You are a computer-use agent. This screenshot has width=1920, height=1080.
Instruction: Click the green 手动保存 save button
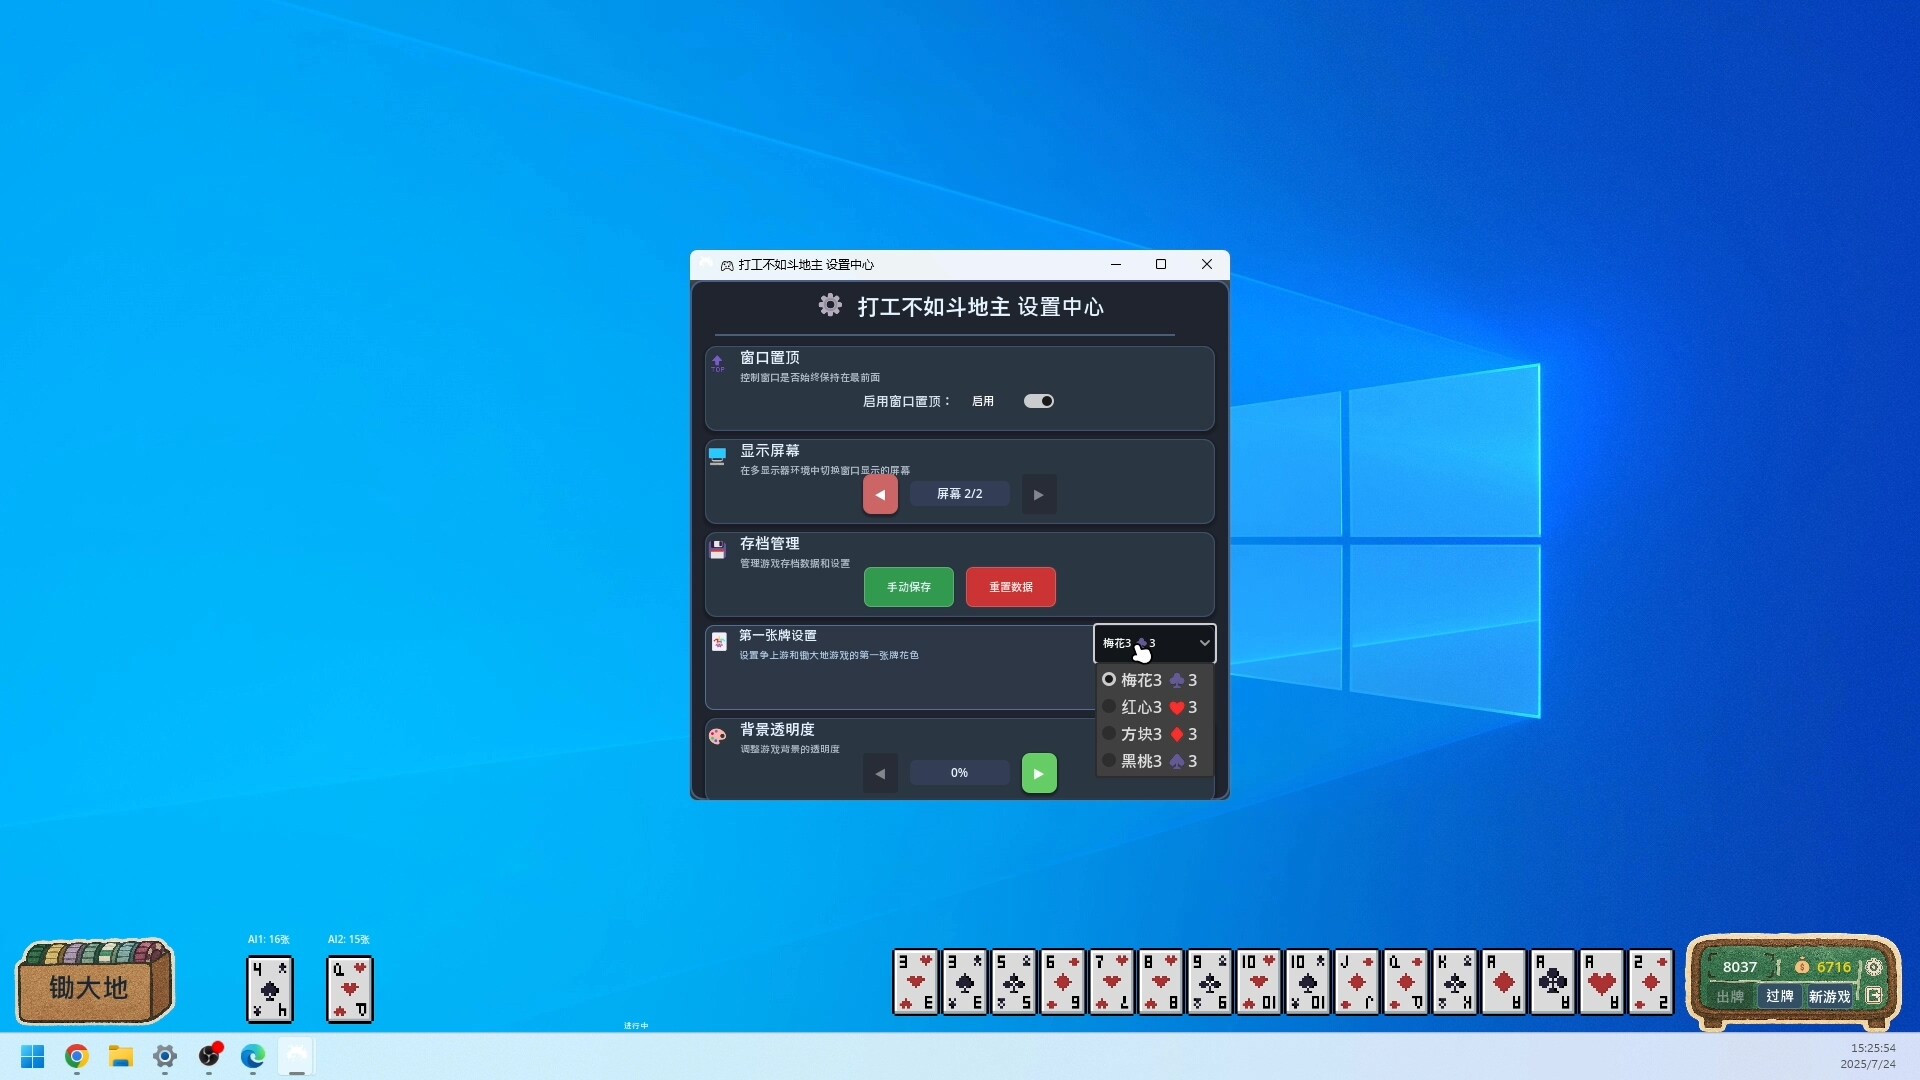coord(908,587)
